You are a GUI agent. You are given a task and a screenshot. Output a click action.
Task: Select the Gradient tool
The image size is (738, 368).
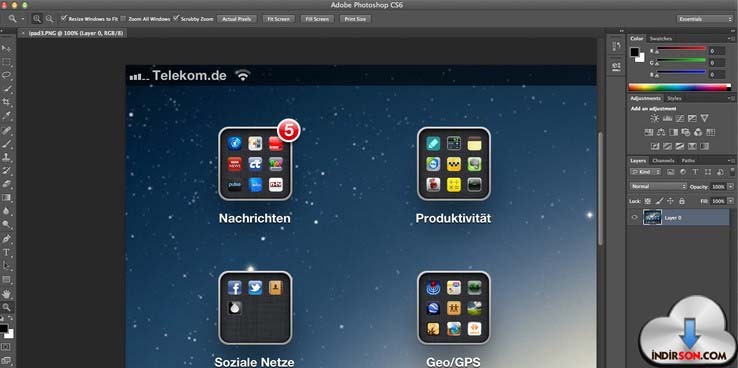pyautogui.click(x=6, y=198)
